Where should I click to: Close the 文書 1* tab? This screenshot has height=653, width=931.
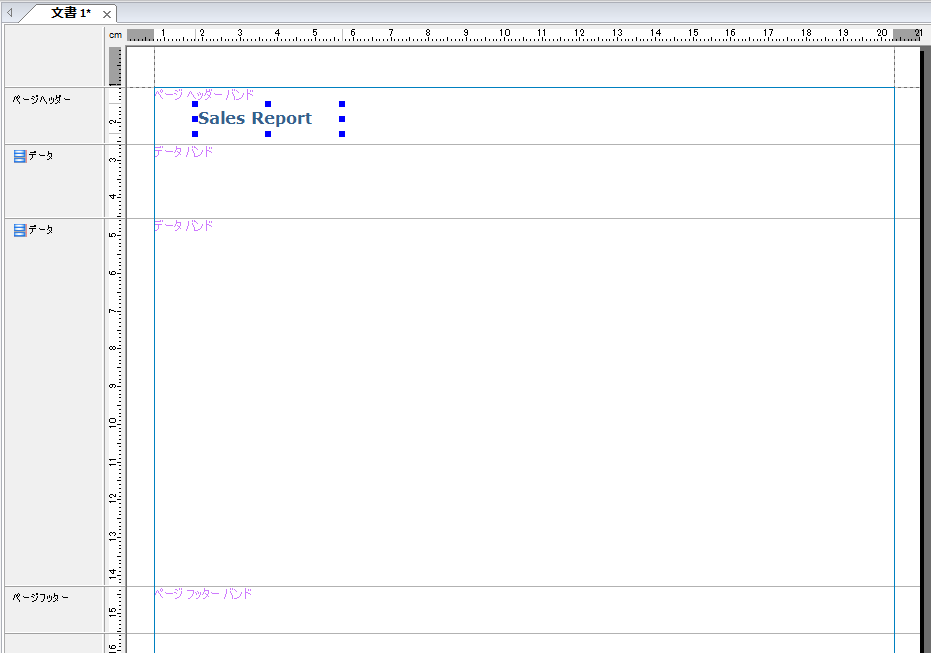pos(107,14)
